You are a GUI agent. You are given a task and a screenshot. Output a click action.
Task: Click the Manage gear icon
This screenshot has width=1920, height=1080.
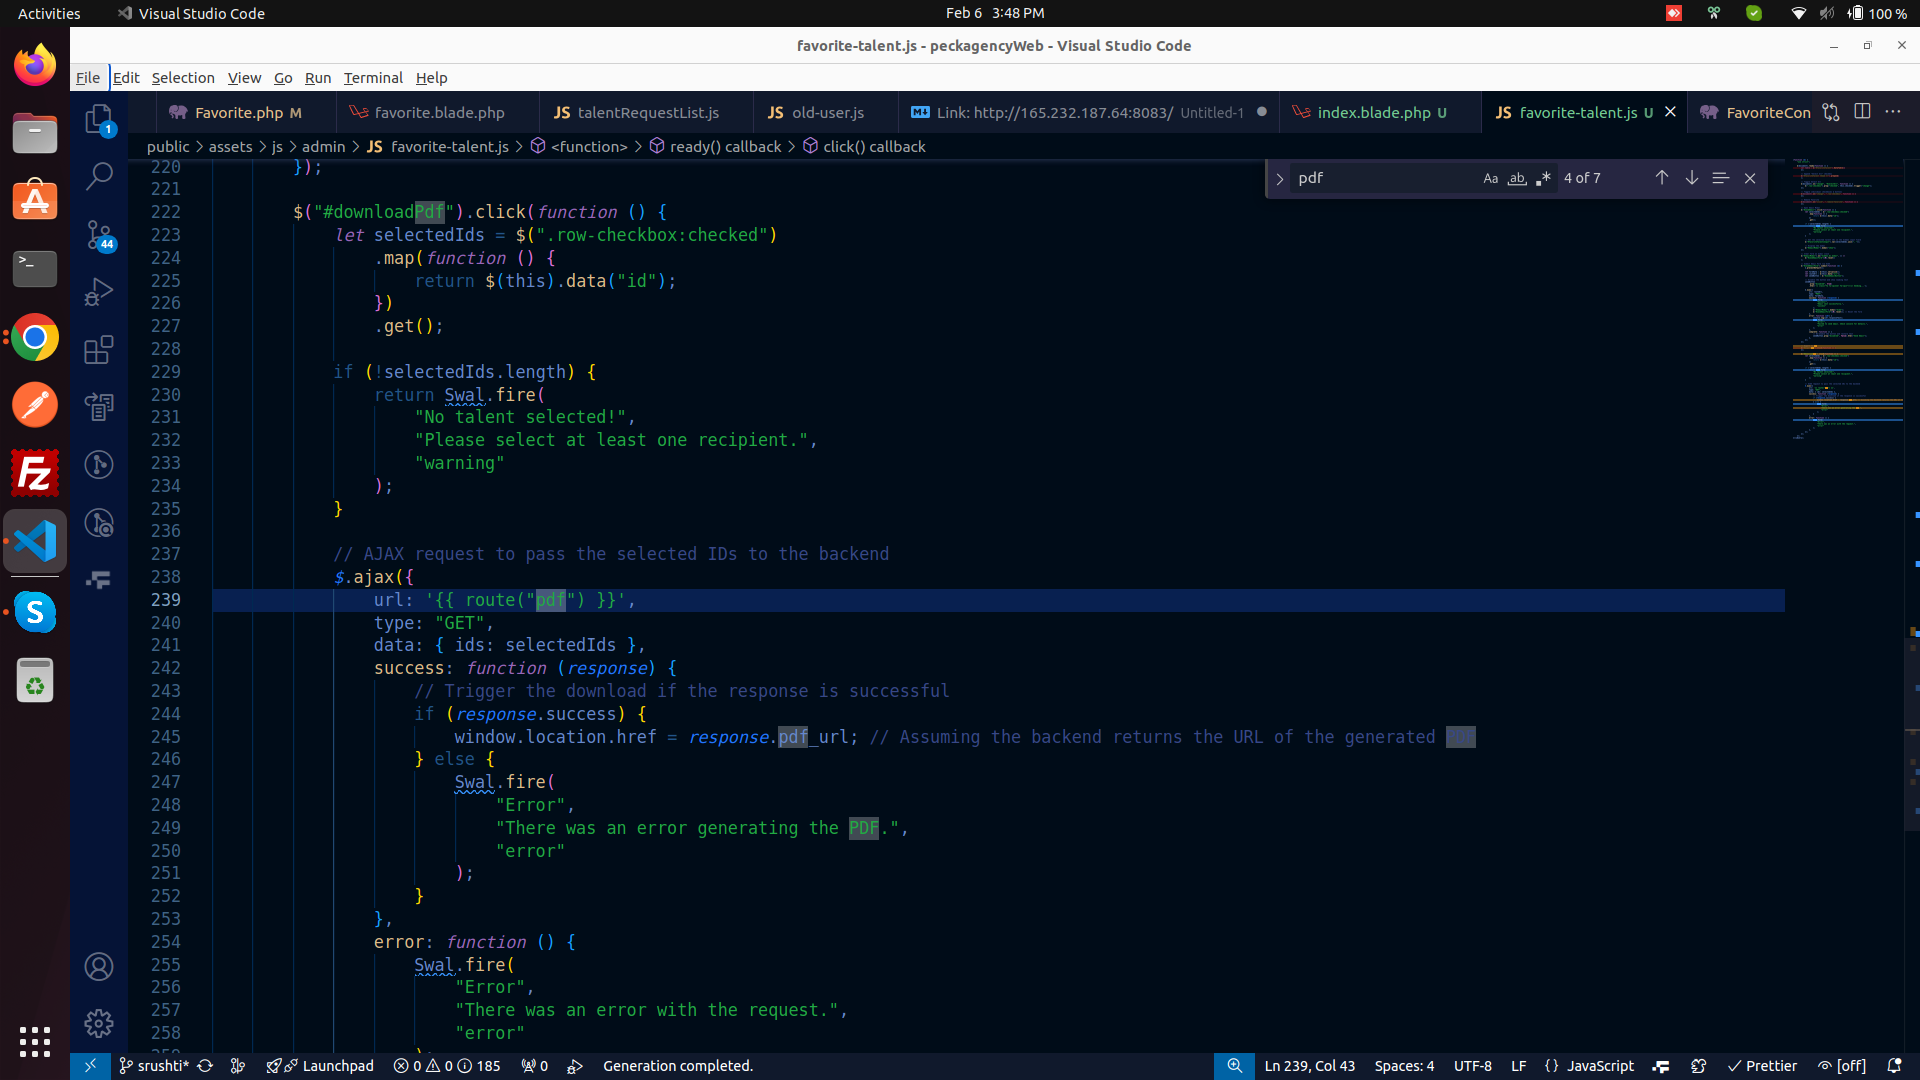(98, 1023)
